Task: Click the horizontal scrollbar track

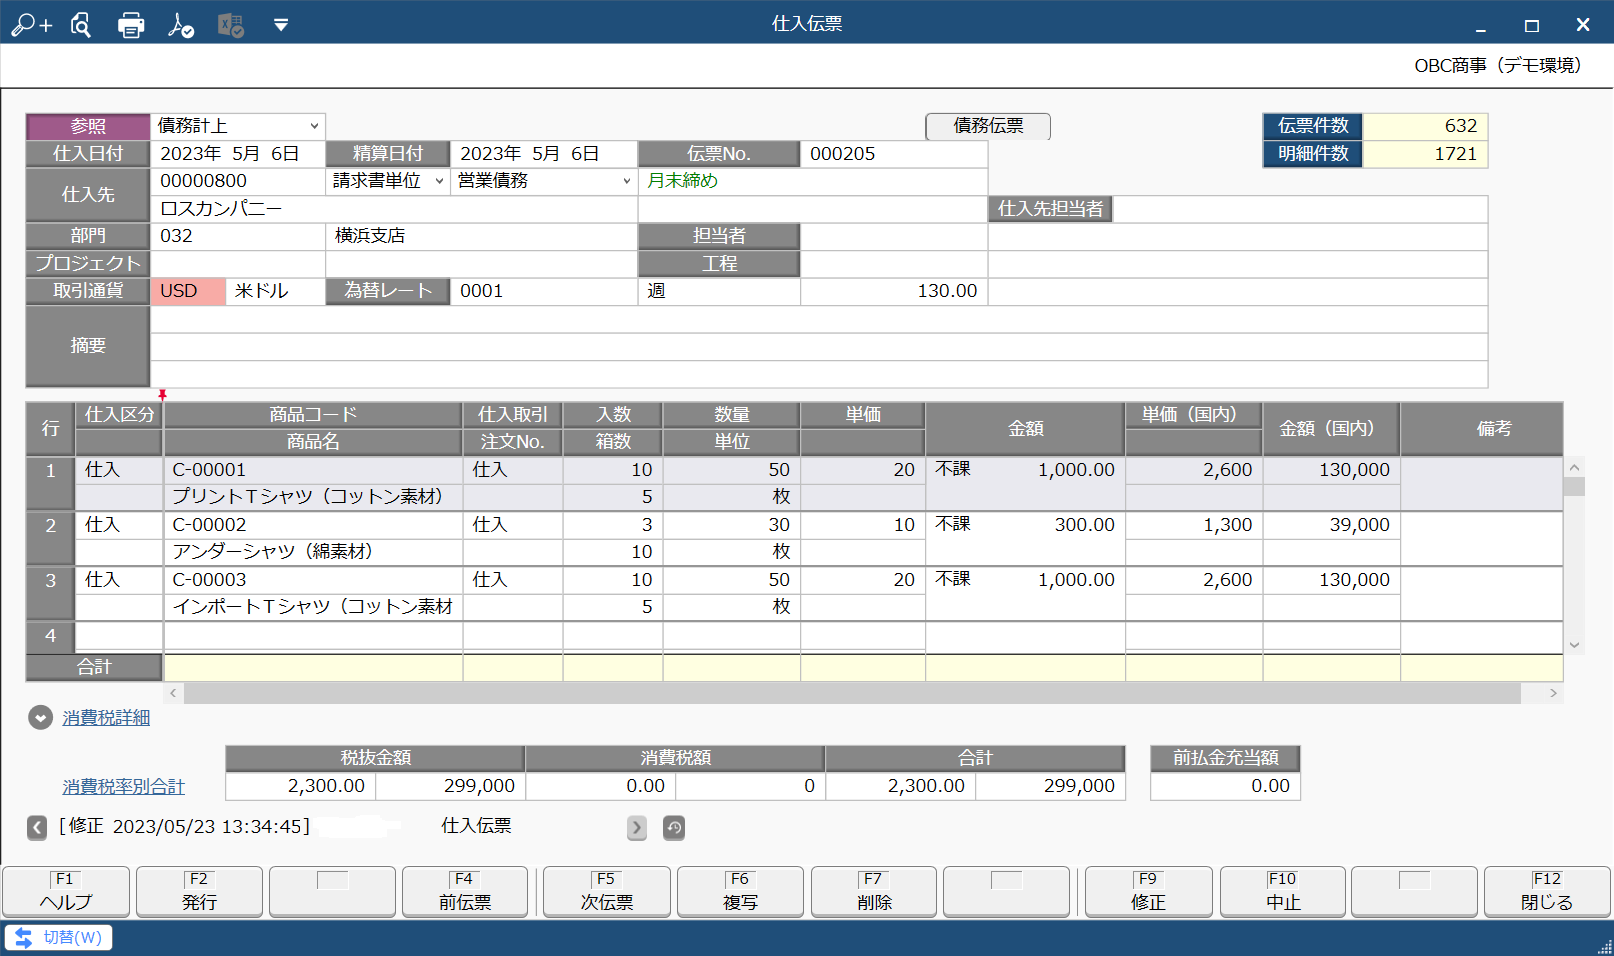Action: click(852, 693)
